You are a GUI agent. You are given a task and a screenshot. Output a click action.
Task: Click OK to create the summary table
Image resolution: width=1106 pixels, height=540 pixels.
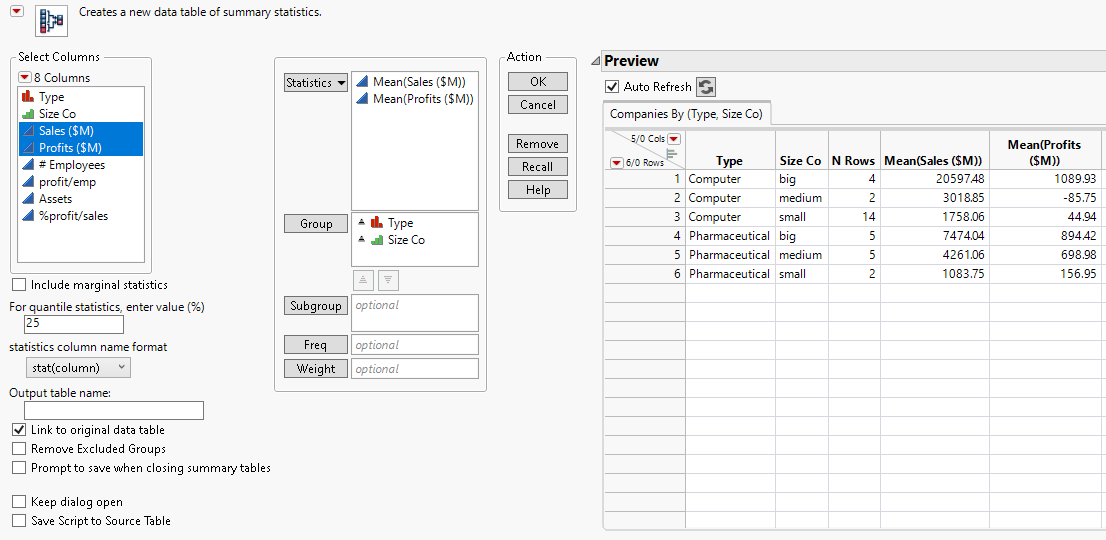click(537, 82)
